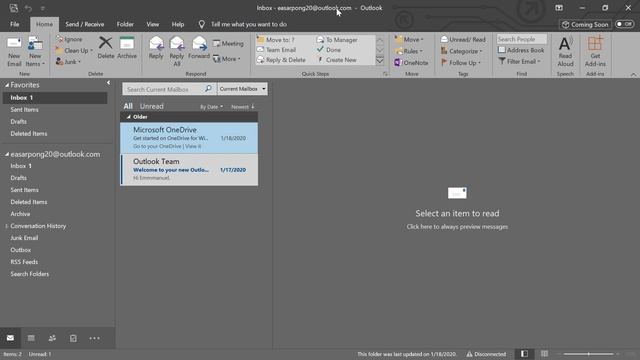The image size is (640, 360).
Task: Toggle Unread/Read status
Action: 463,39
